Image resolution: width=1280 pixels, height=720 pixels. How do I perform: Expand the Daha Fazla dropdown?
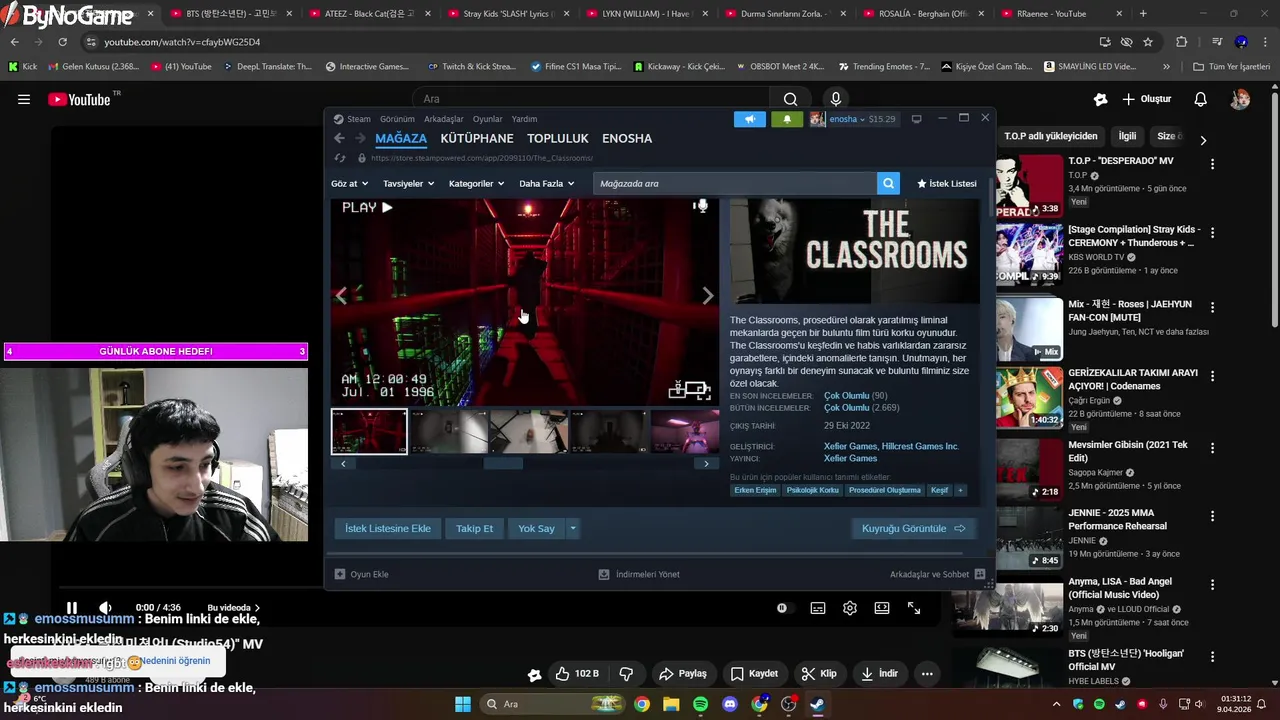546,184
